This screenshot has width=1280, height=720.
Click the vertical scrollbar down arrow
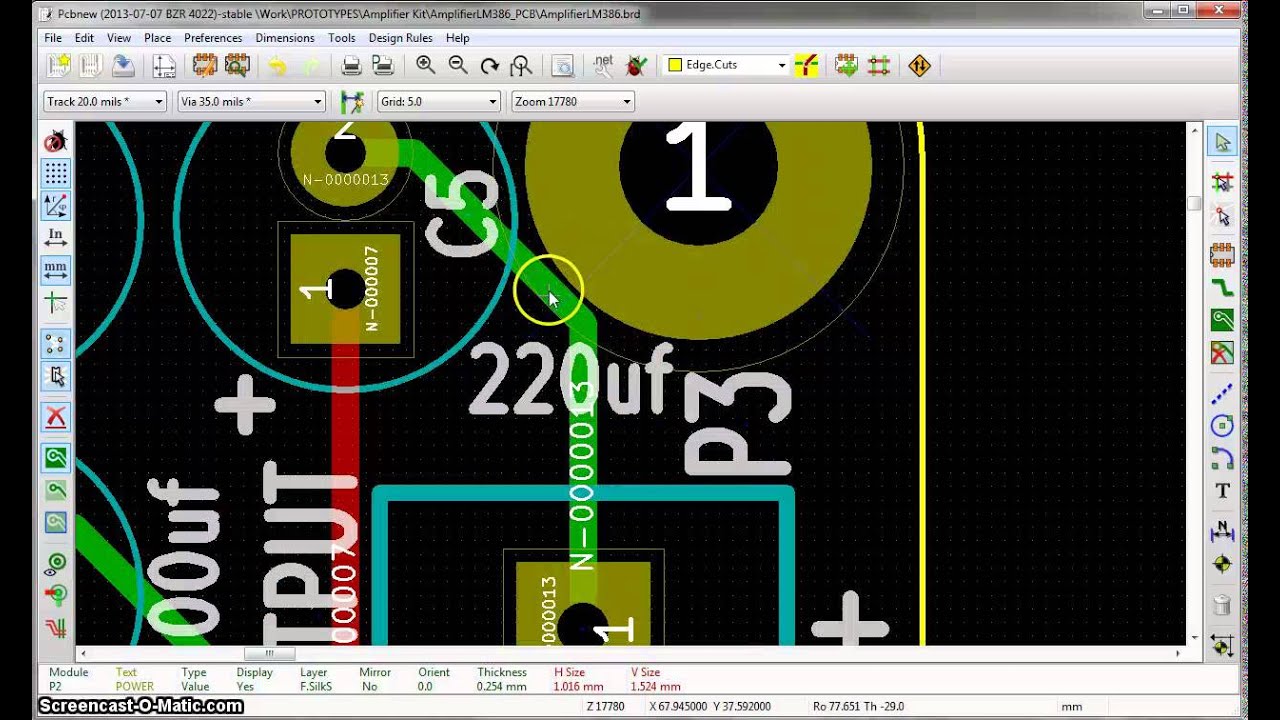point(1193,637)
